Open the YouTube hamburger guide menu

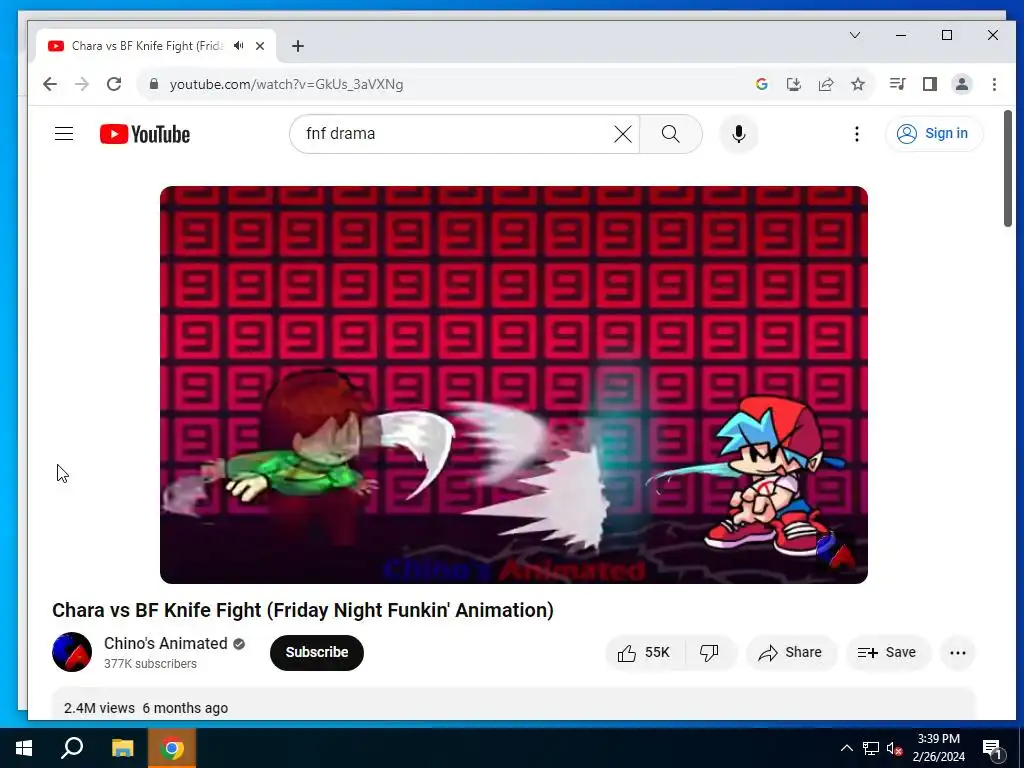pos(64,134)
